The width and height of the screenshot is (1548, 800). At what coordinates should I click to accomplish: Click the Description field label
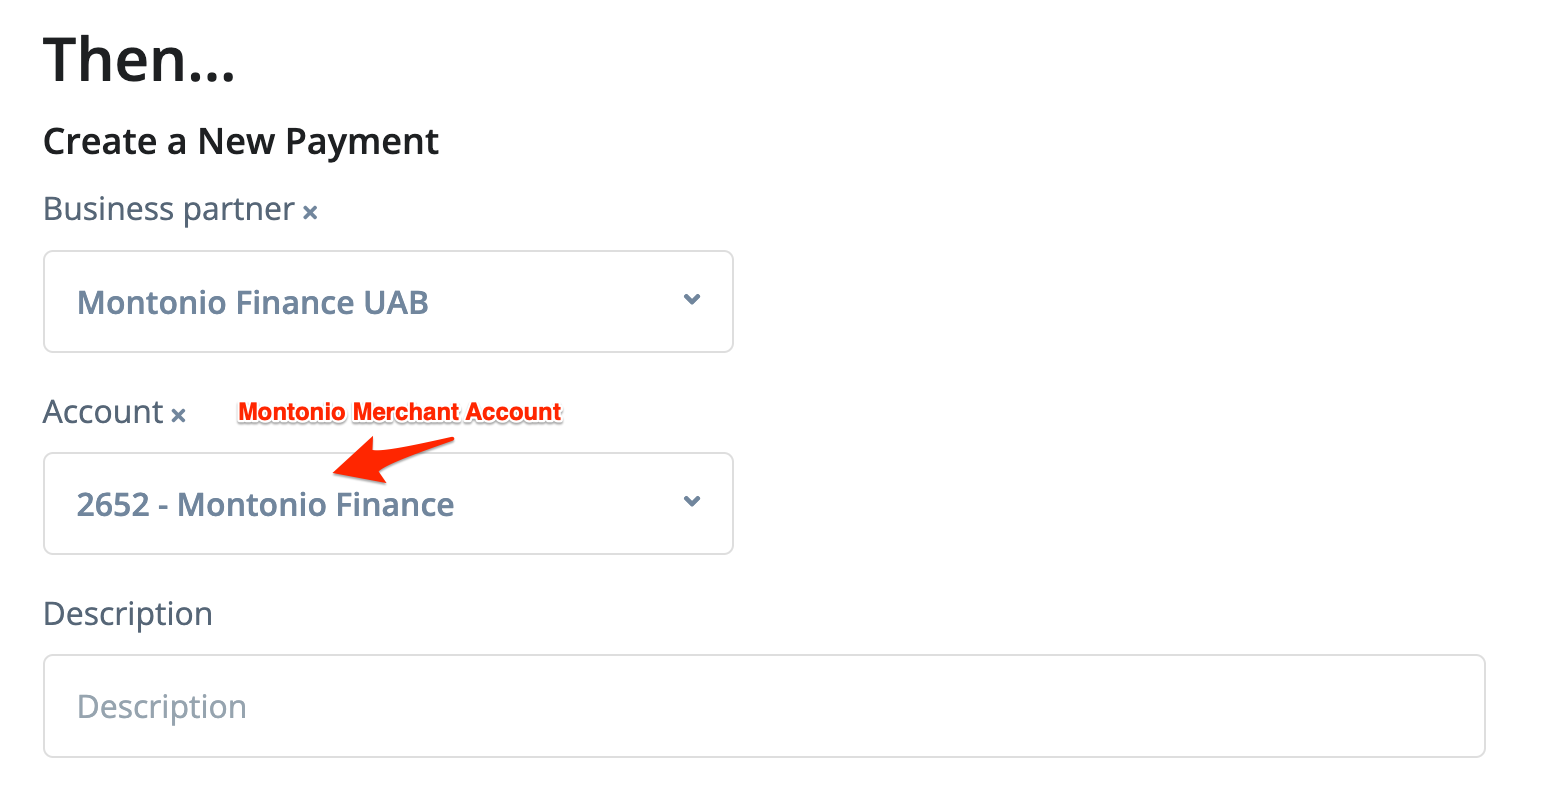click(x=128, y=613)
